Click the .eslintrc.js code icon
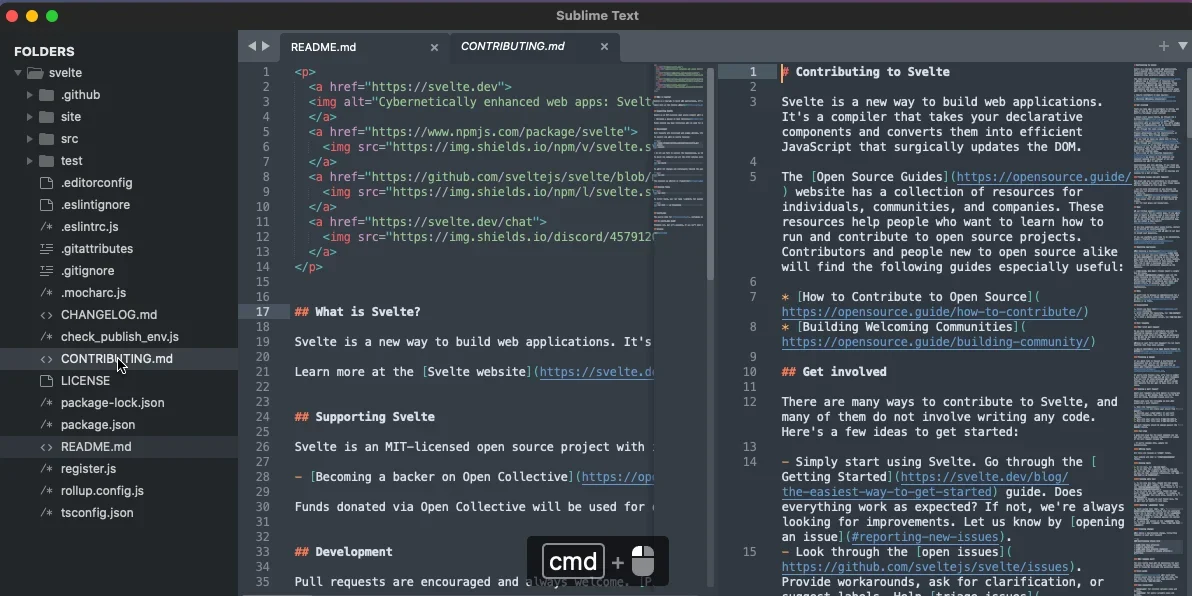Viewport: 1192px width, 596px height. (x=46, y=227)
